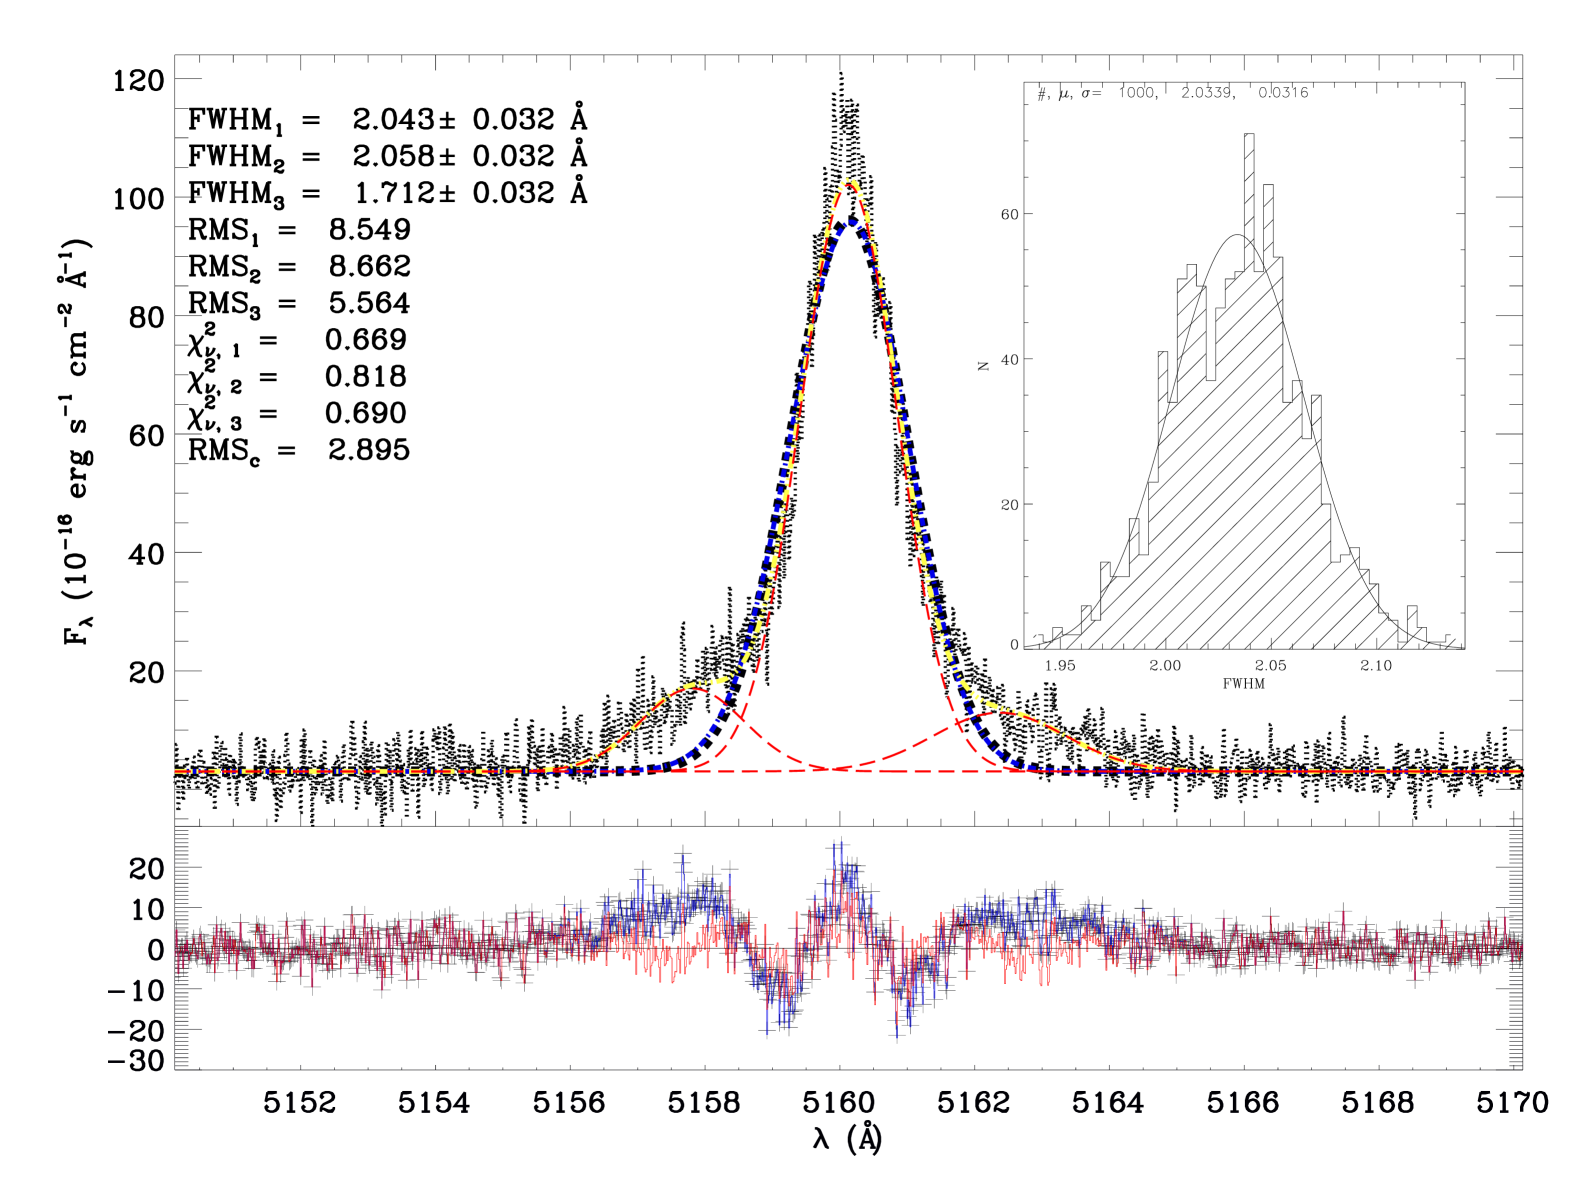Image resolution: width=1574 pixels, height=1181 pixels.
Task: Select the inset histogram header with 2.0339
Action: tap(1172, 93)
